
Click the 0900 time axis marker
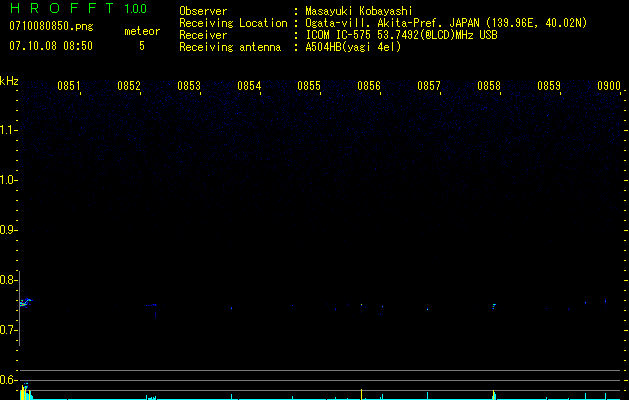[x=609, y=86]
